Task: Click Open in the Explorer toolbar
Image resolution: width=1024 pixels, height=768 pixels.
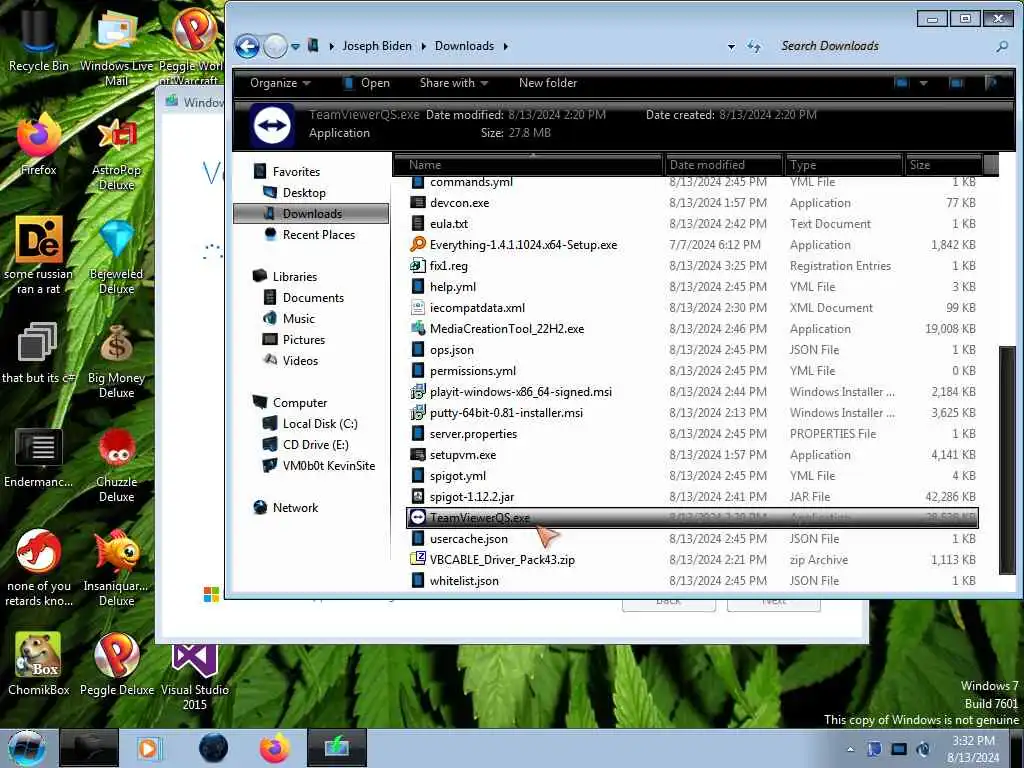Action: (367, 83)
